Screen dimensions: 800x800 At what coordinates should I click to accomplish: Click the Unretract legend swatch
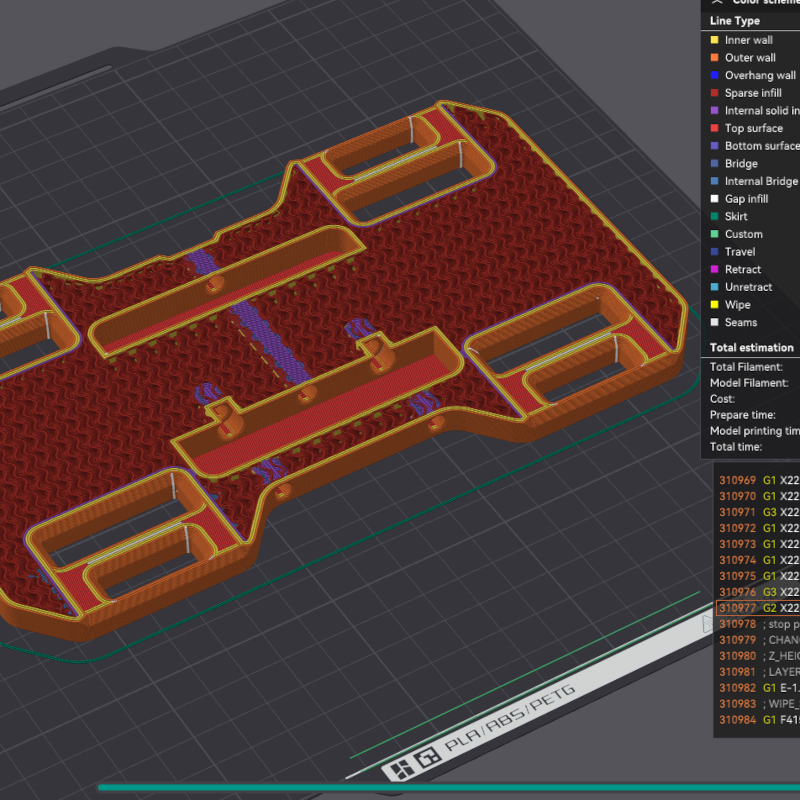tap(714, 287)
